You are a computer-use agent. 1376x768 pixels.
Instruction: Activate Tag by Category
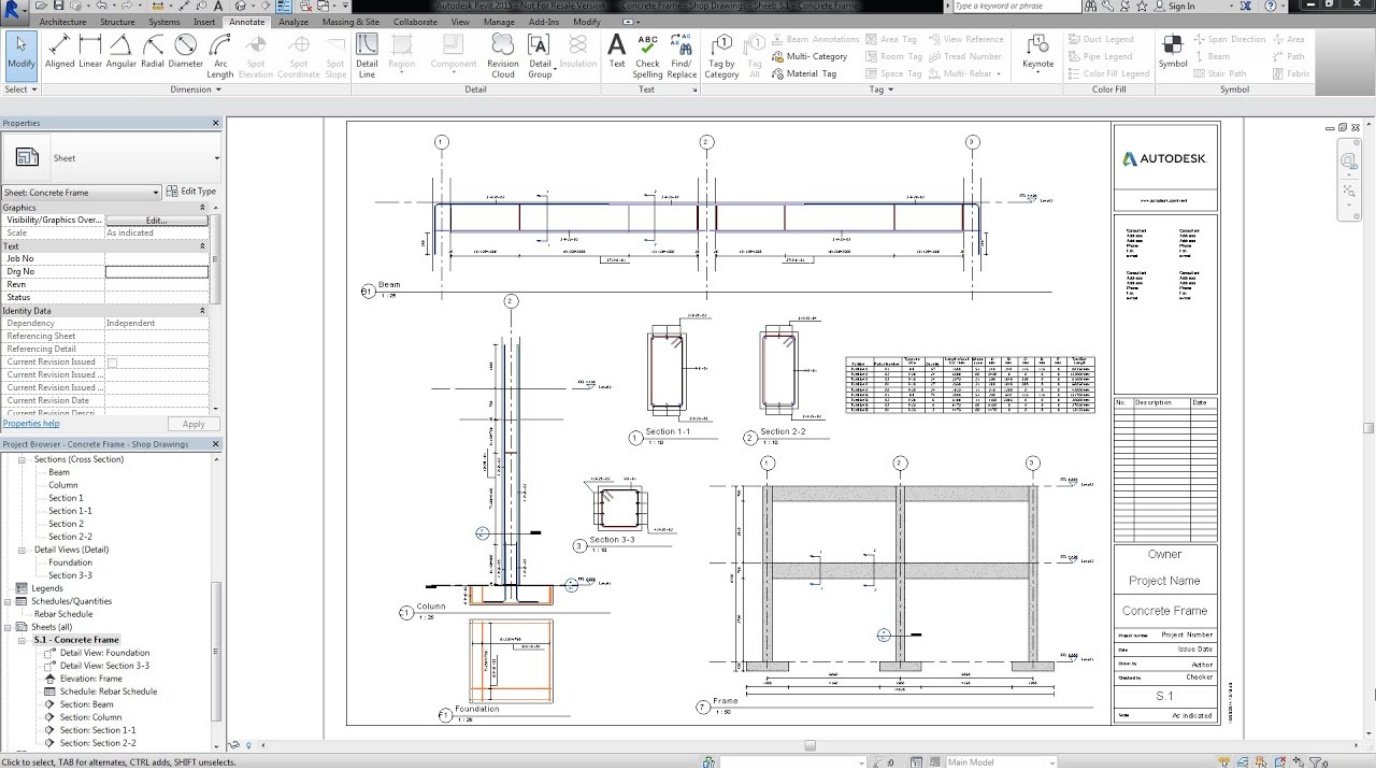(x=721, y=55)
